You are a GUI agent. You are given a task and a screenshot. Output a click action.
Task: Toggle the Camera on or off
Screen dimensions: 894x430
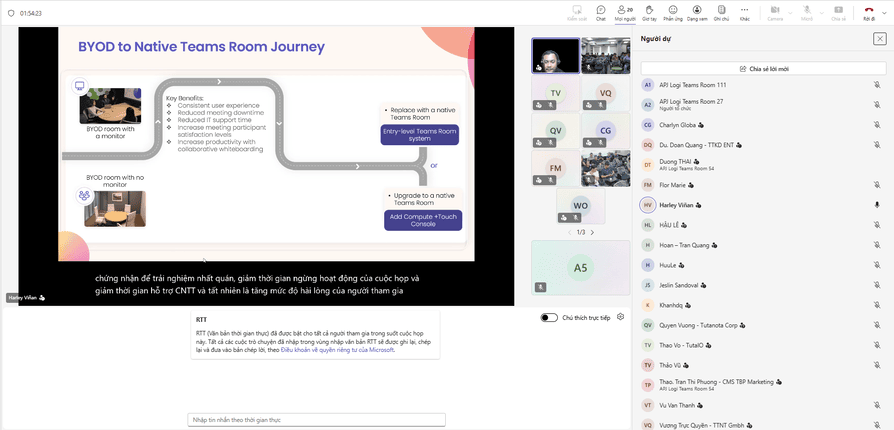click(774, 11)
